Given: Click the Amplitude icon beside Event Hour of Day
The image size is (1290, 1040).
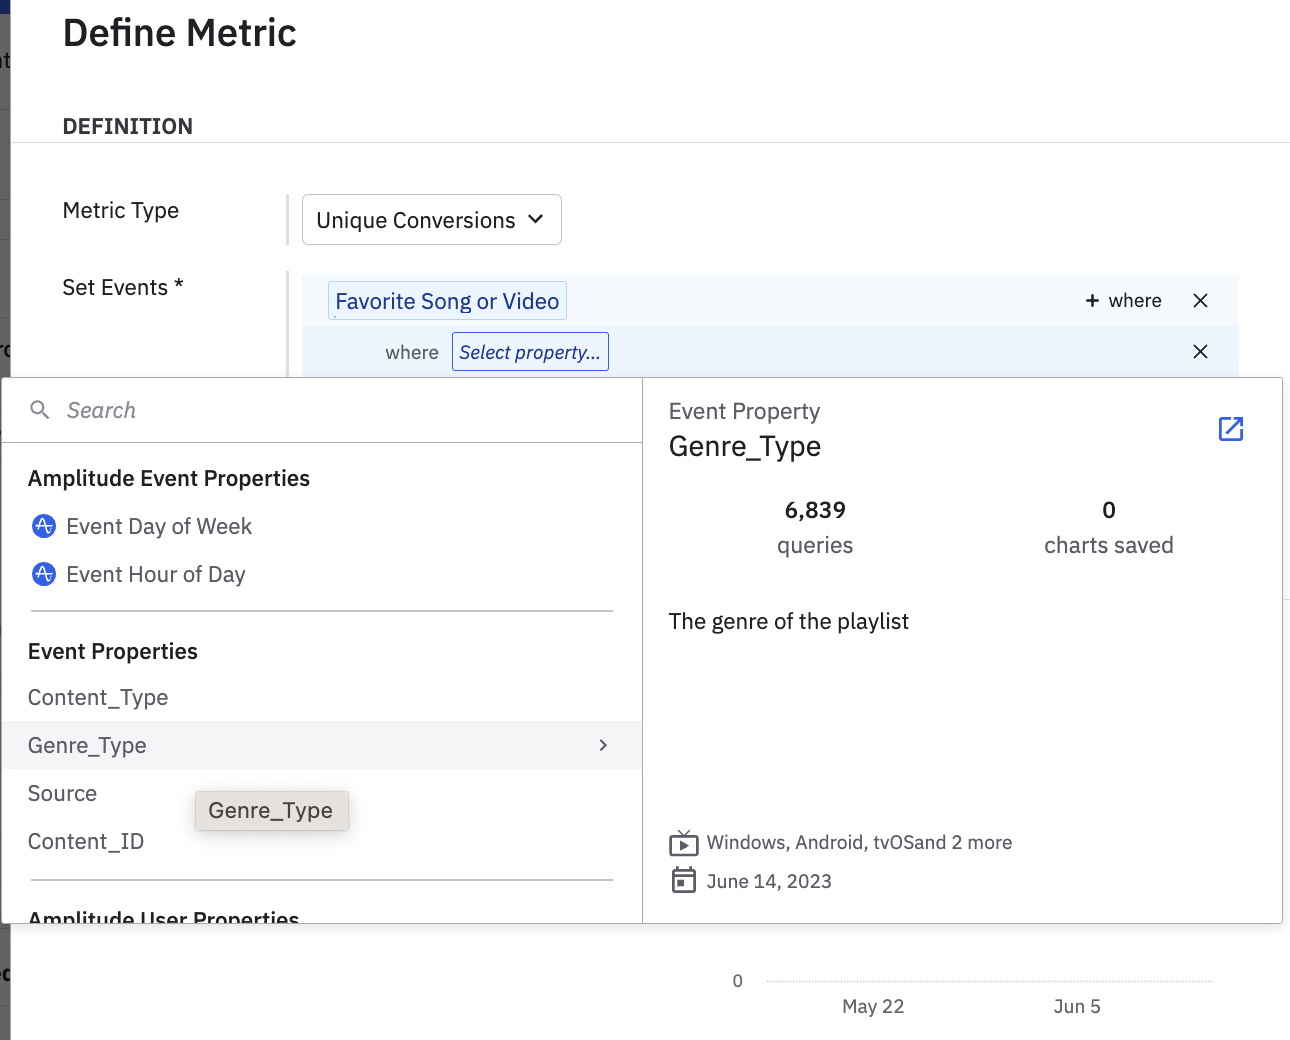Looking at the screenshot, I should 44,574.
